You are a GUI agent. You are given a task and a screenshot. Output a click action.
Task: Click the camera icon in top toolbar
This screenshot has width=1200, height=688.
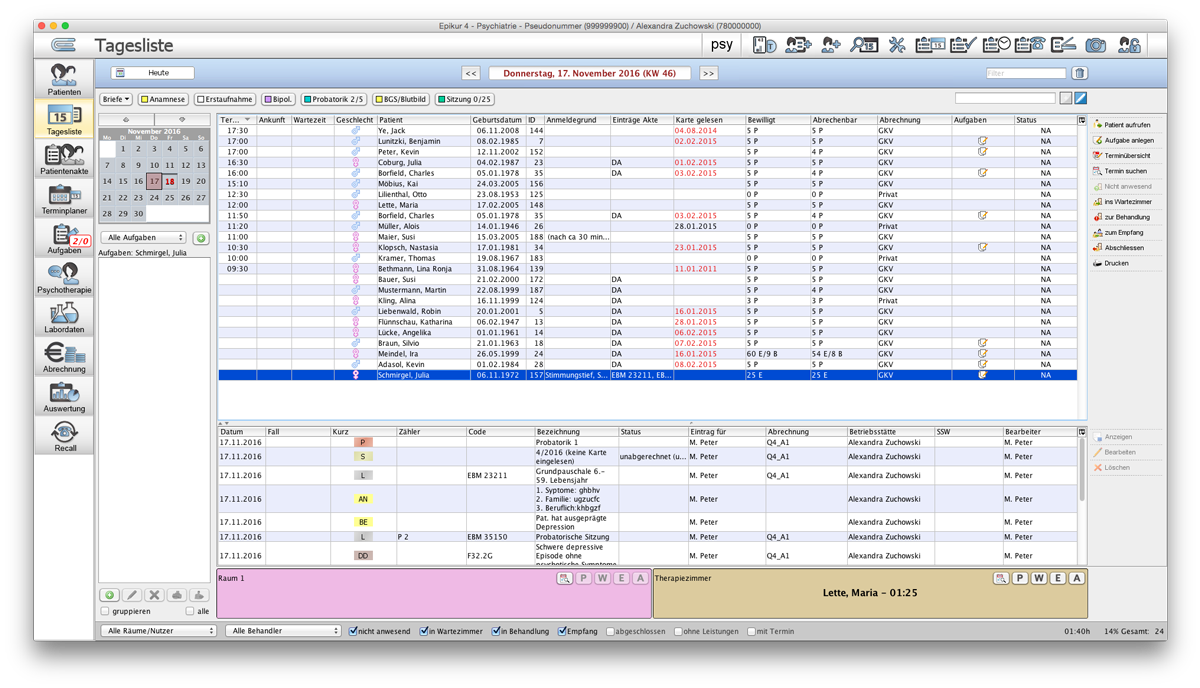1096,45
